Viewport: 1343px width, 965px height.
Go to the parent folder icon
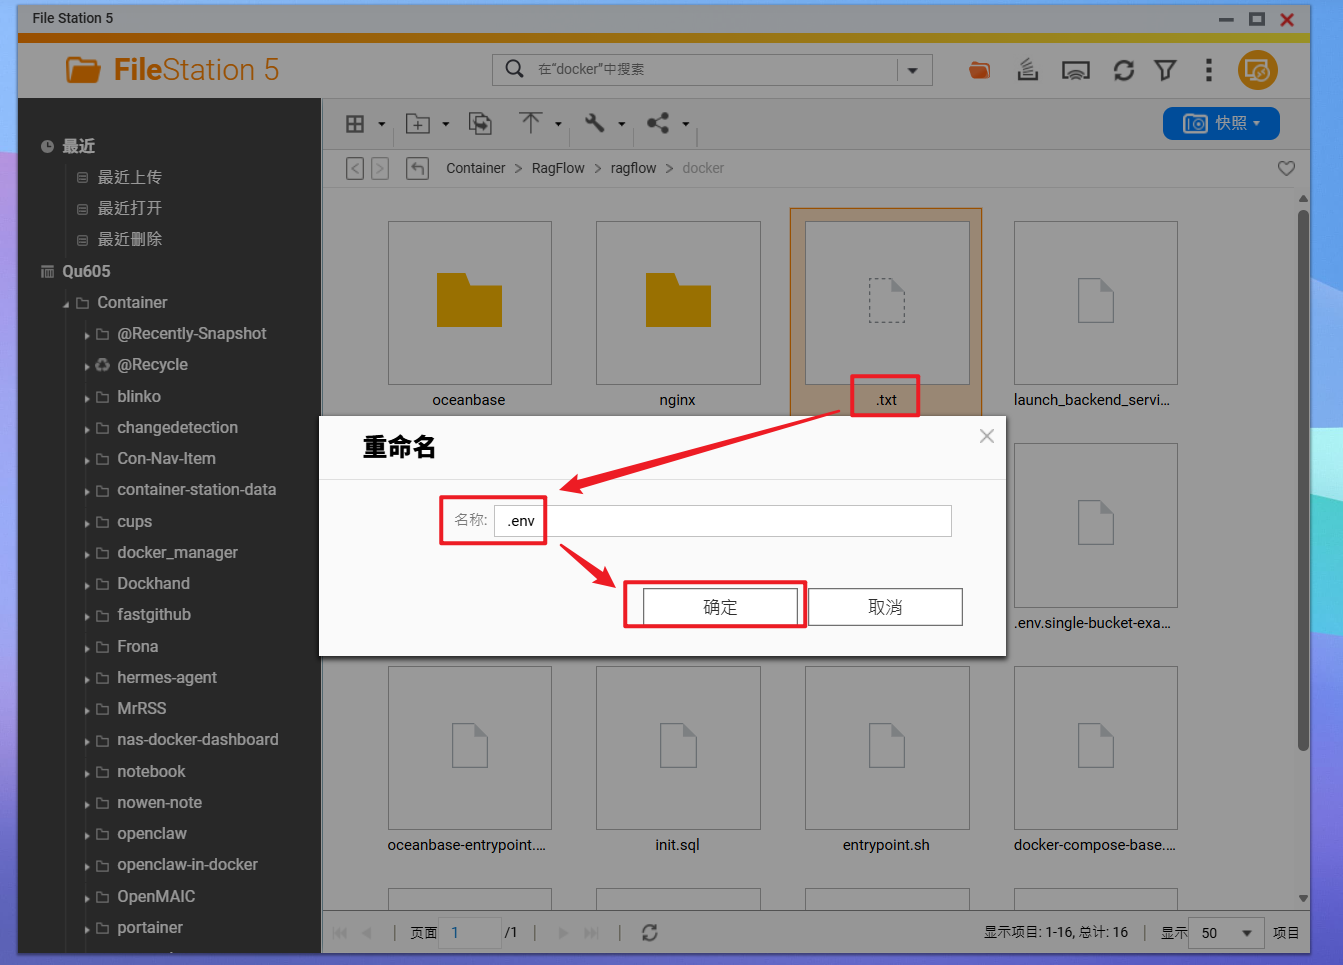tap(418, 168)
